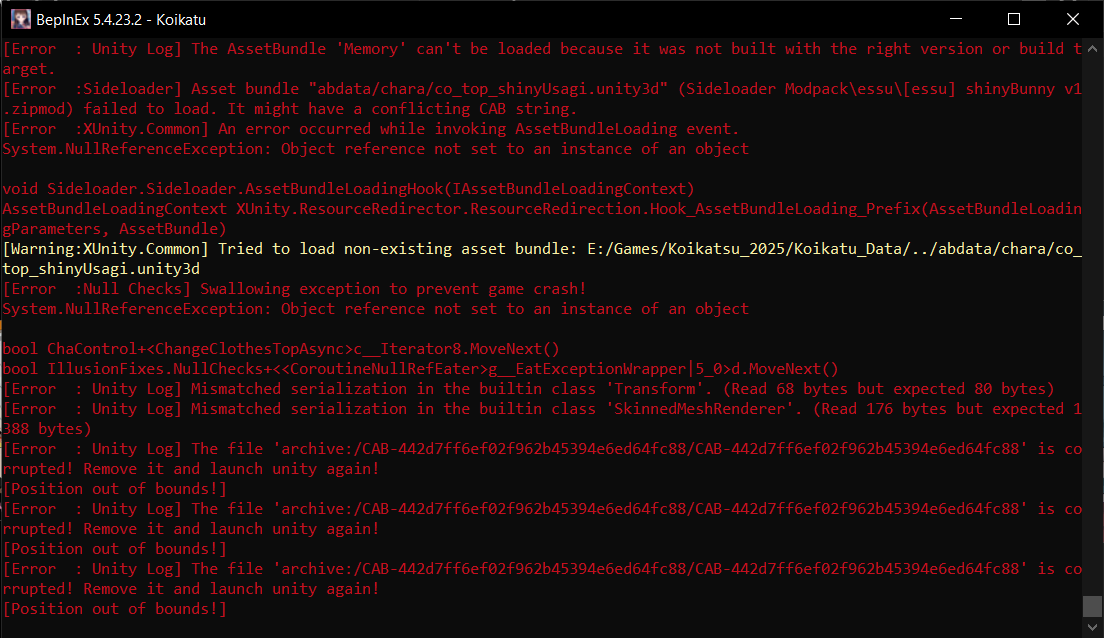Open the console window system menu icon
The width and height of the screenshot is (1104, 638).
[x=20, y=19]
